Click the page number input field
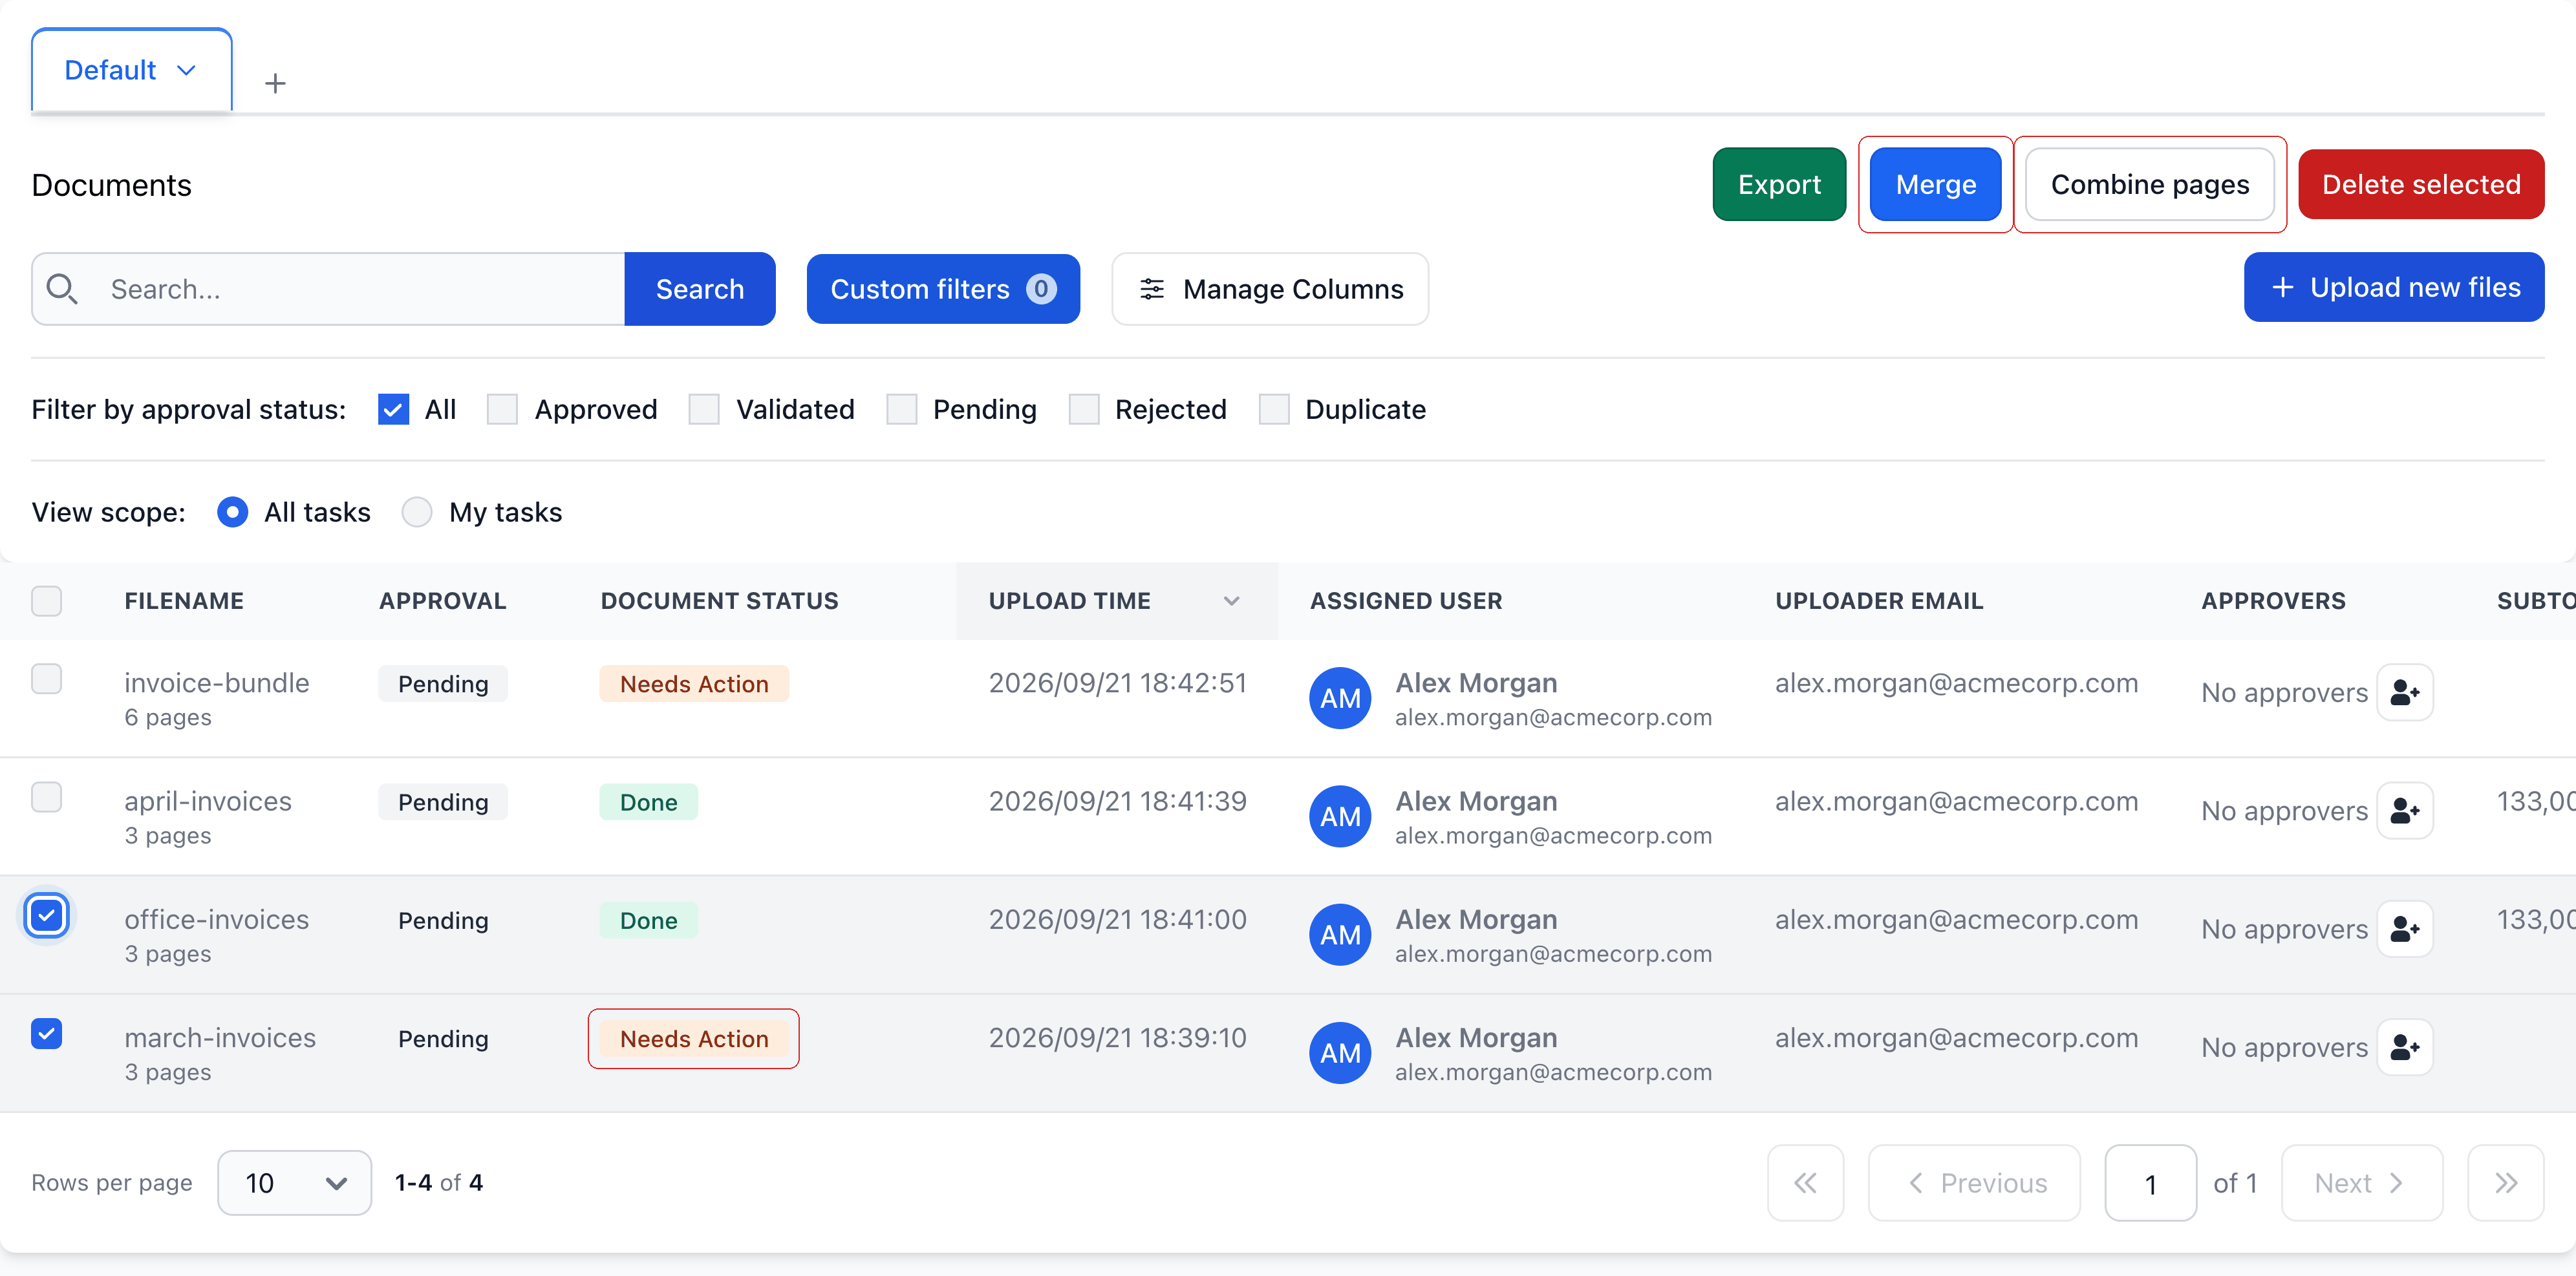 click(x=2150, y=1183)
